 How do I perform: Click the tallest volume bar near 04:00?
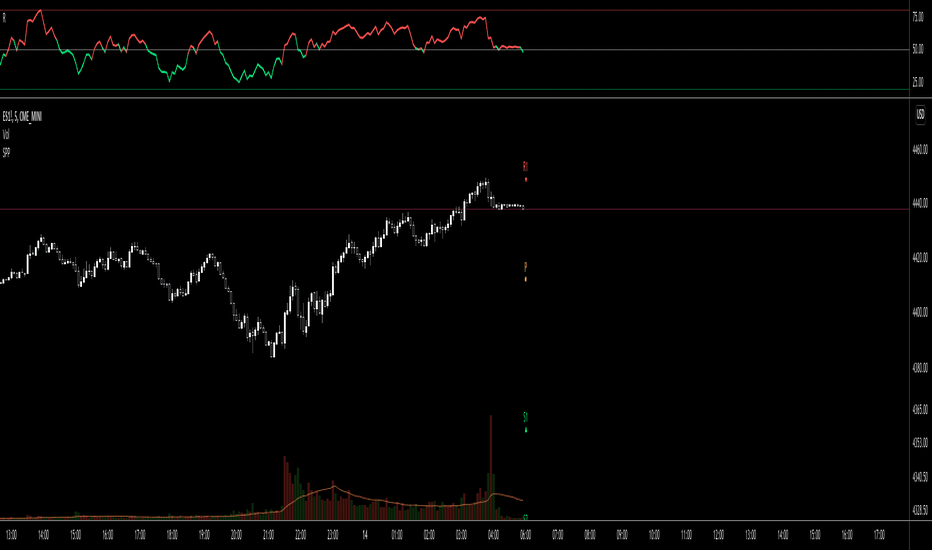491,467
